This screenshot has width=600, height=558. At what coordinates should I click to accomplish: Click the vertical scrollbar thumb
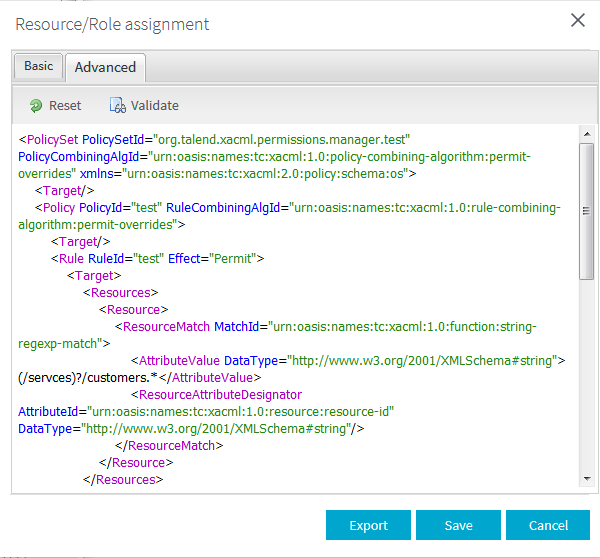point(587,210)
